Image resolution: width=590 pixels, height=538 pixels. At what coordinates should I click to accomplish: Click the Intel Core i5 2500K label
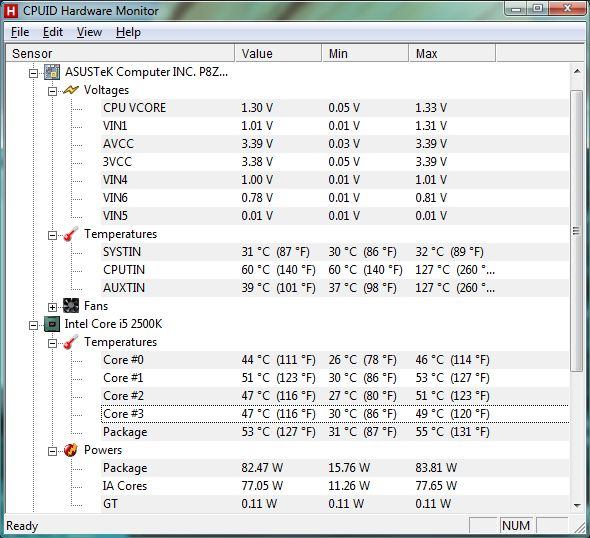[x=113, y=324]
